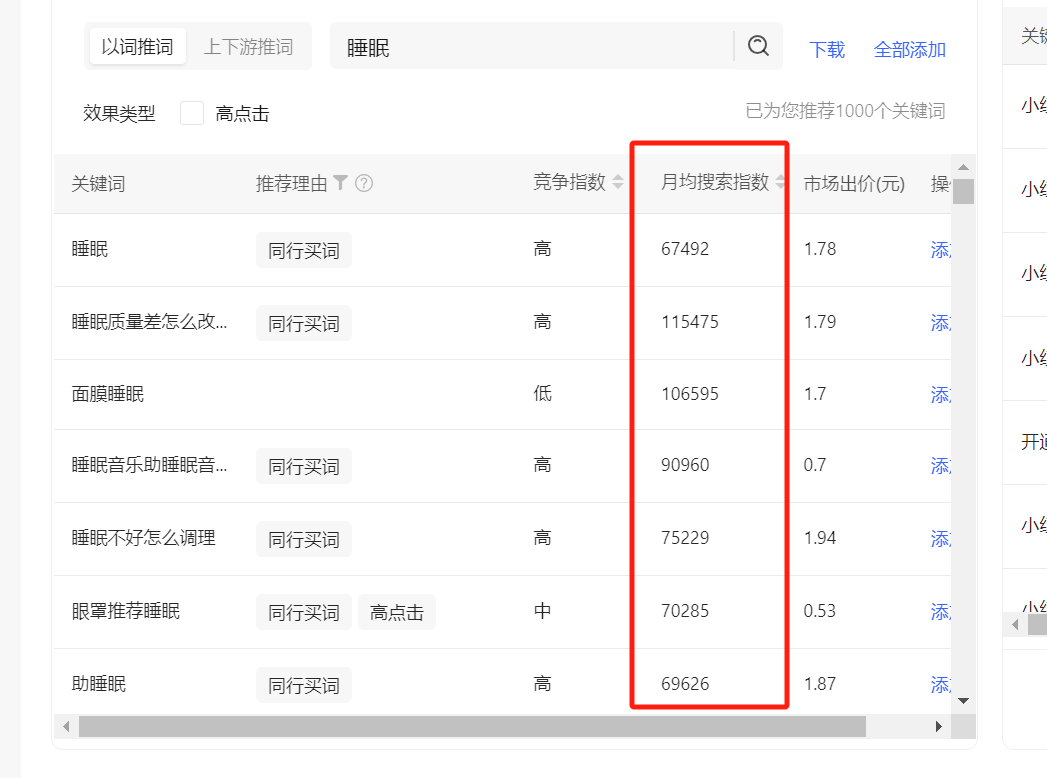Click the horizontal scroll right arrow
1047x778 pixels.
coord(939,726)
